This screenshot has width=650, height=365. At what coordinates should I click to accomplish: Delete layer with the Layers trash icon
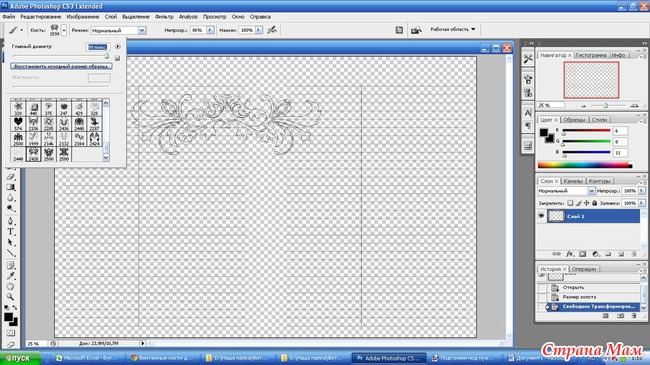point(633,254)
